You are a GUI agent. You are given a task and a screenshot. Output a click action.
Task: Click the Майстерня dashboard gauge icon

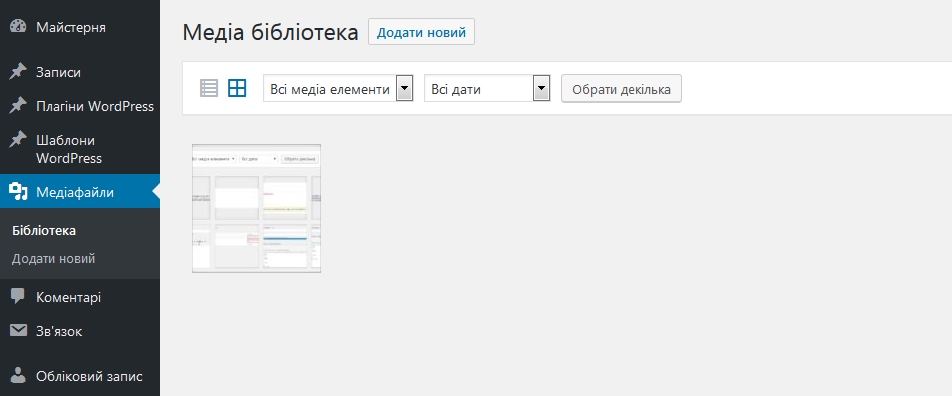18,27
